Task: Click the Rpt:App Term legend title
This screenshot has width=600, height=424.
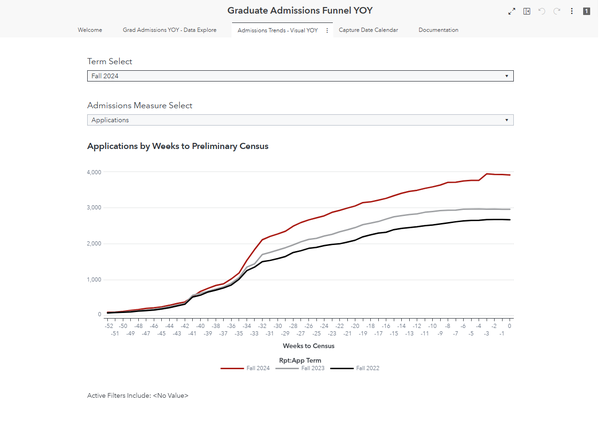Action: (300, 360)
